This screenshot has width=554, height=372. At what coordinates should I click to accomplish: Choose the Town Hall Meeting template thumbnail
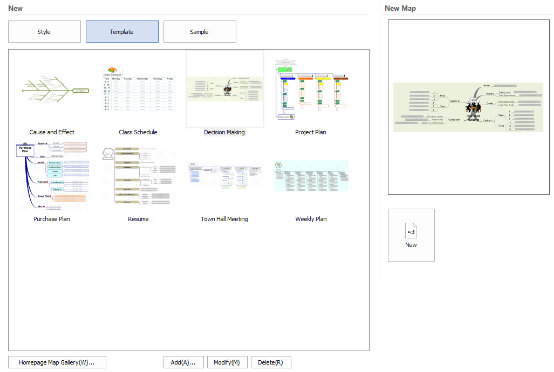pos(225,175)
